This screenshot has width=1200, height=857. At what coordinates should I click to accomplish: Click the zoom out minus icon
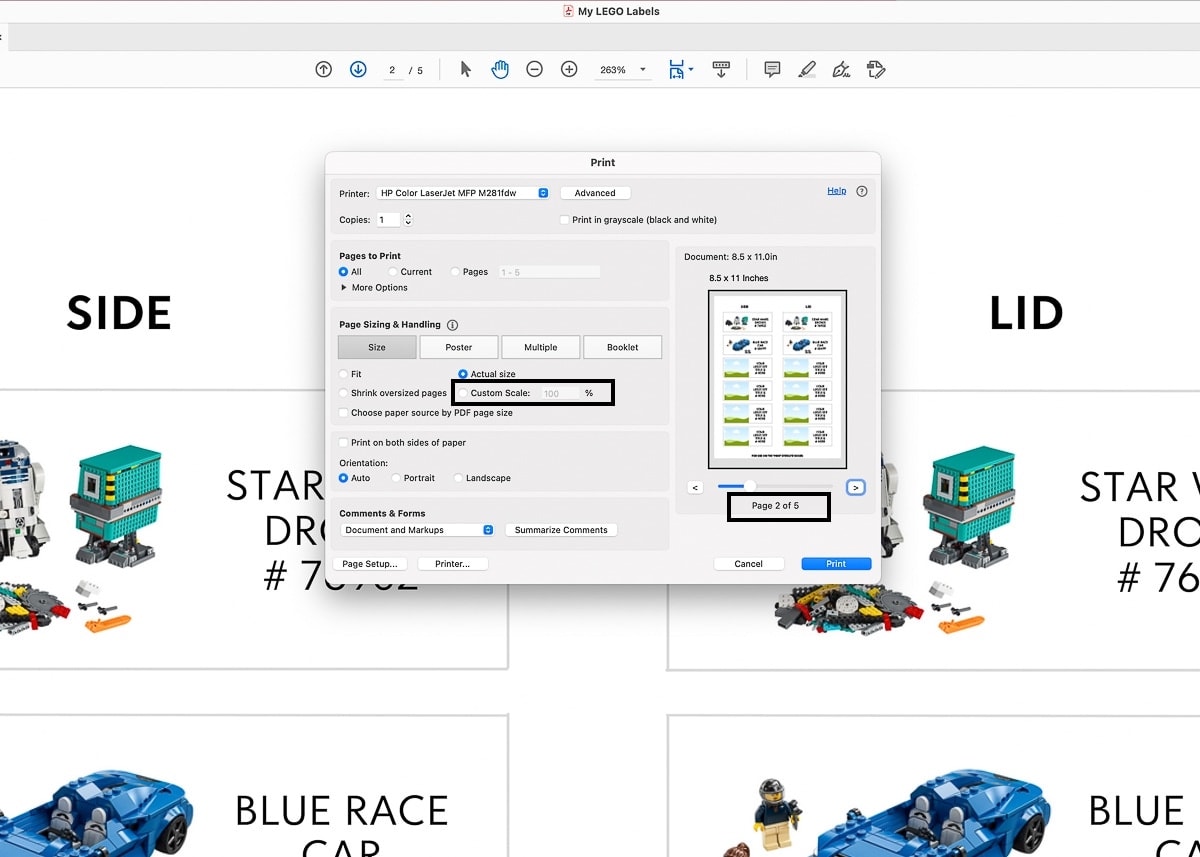click(x=535, y=70)
